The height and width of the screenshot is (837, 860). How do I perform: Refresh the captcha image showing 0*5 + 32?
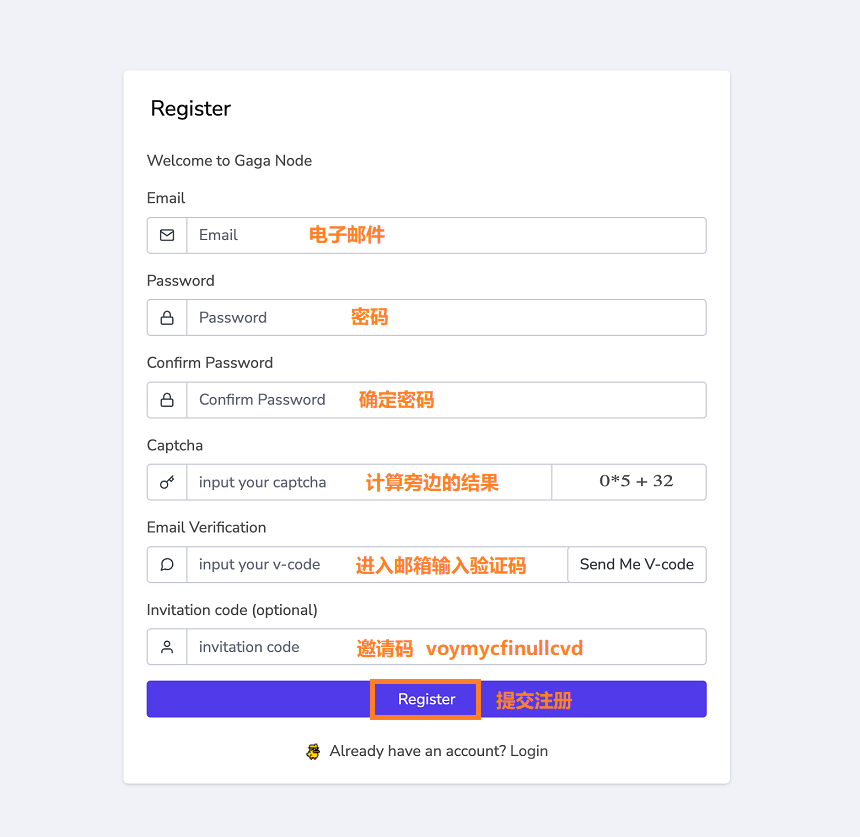click(629, 482)
